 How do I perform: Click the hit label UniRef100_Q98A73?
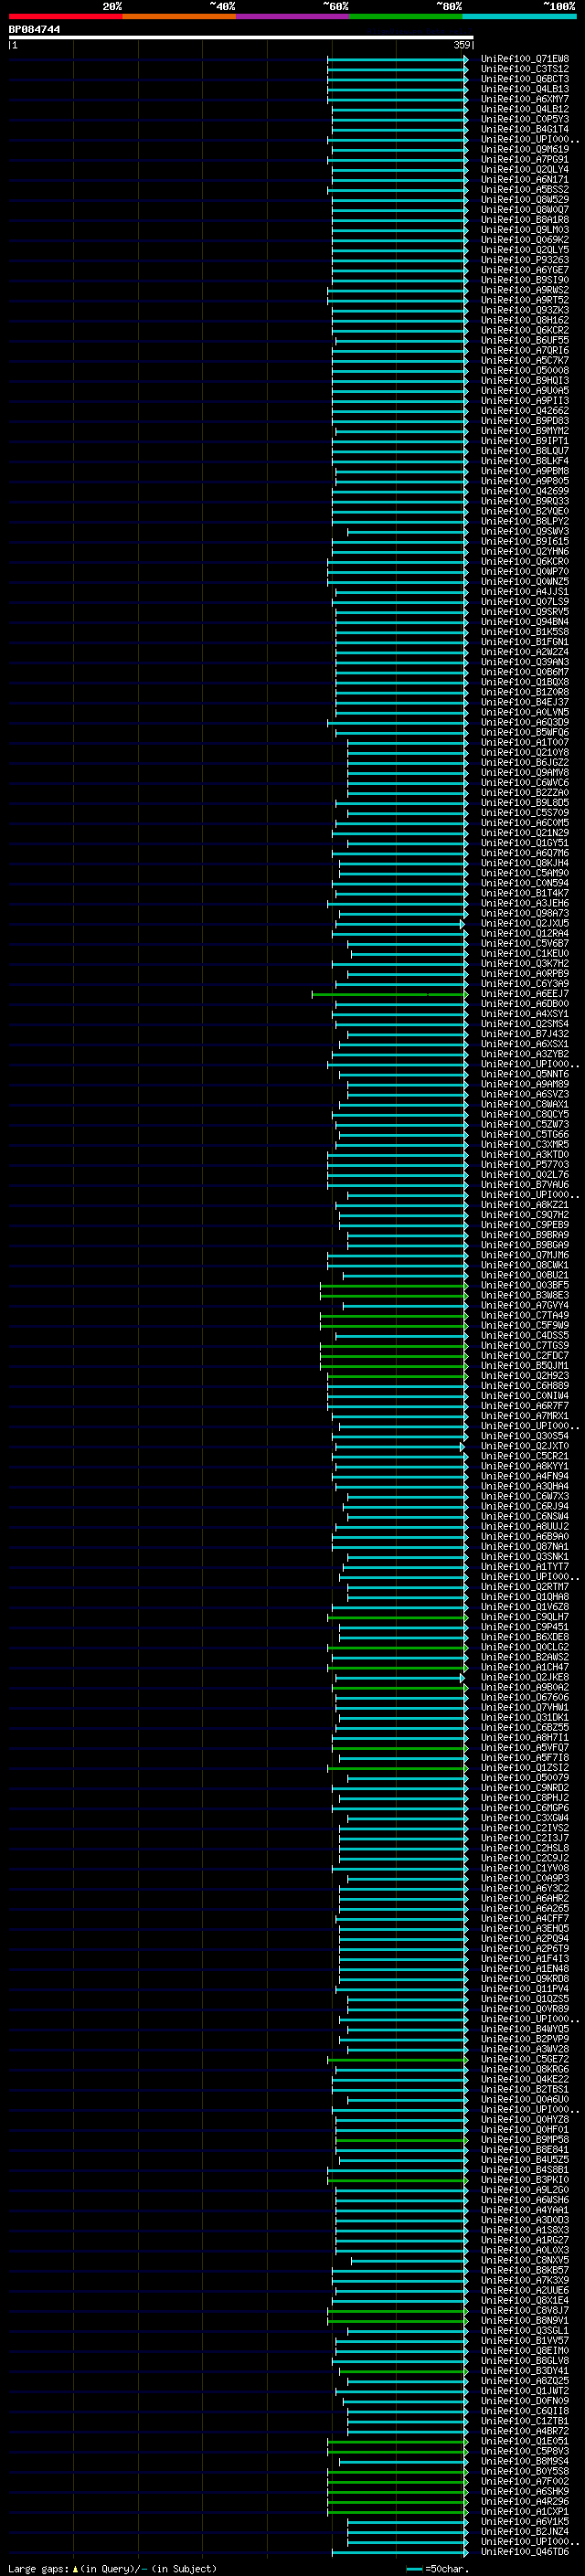point(525,913)
